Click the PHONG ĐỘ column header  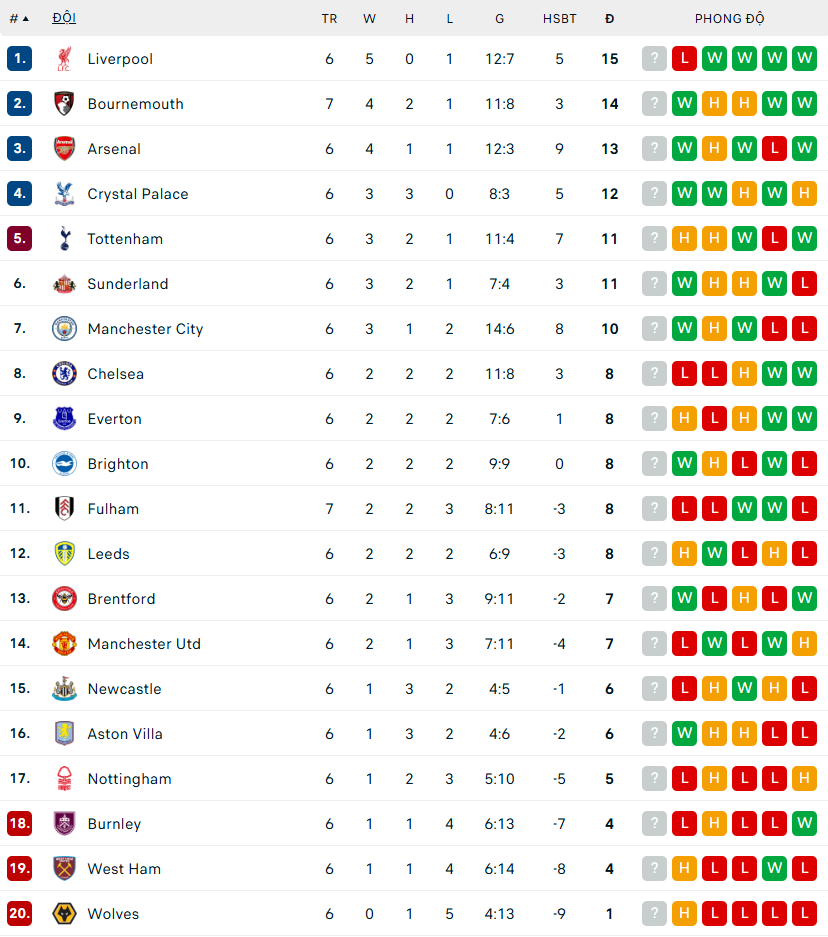click(730, 18)
